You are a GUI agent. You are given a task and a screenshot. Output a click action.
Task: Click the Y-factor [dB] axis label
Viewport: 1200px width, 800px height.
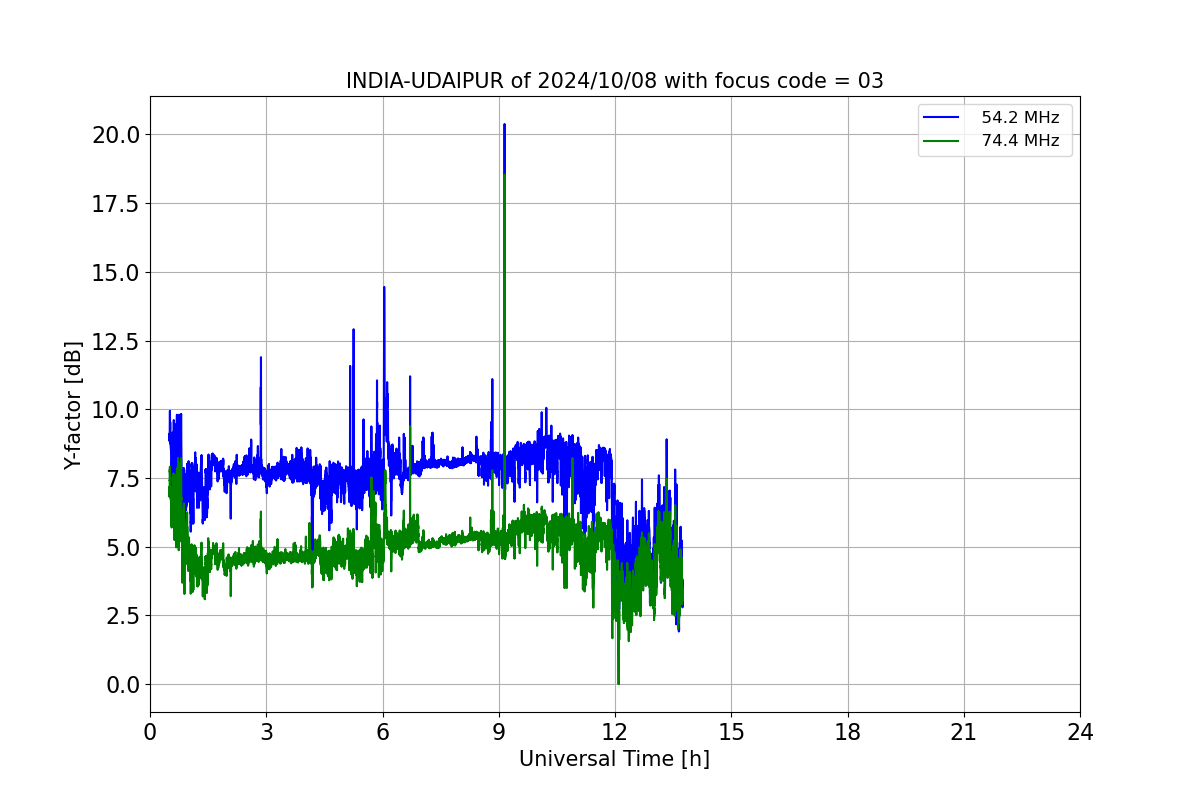point(73,405)
